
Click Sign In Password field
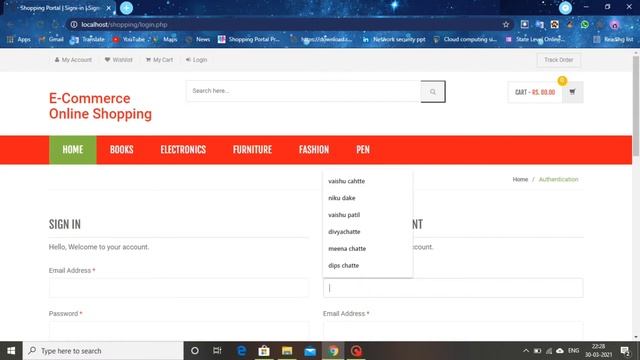[x=179, y=331]
